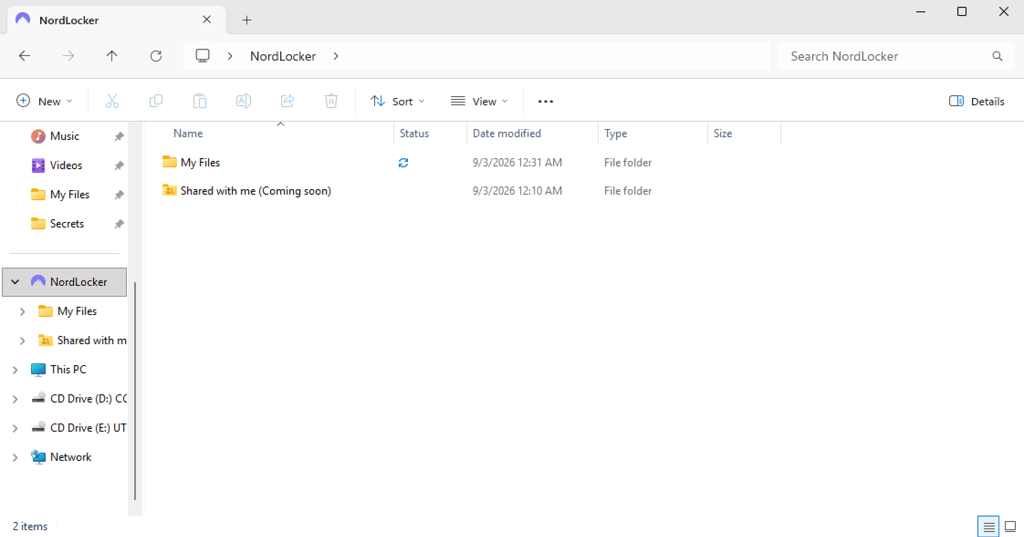
Task: Go up one folder level
Action: pos(112,56)
